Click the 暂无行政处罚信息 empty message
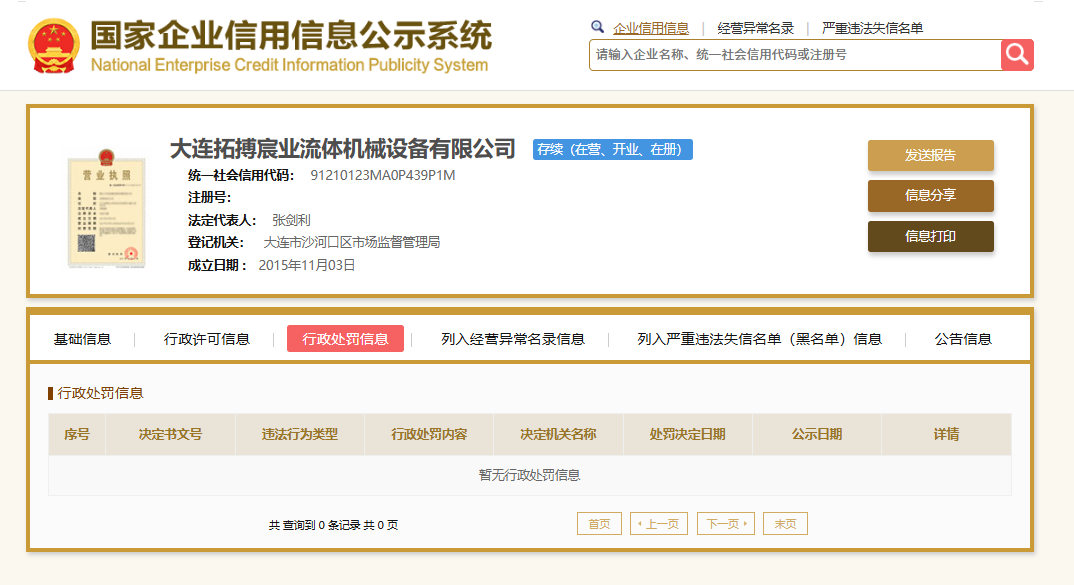The width and height of the screenshot is (1074, 585). pyautogui.click(x=529, y=475)
